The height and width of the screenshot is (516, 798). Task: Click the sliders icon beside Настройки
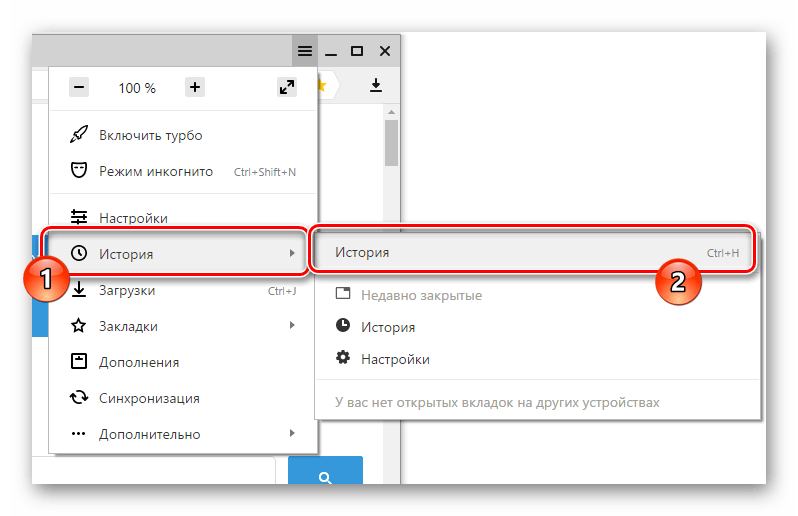pyautogui.click(x=79, y=217)
